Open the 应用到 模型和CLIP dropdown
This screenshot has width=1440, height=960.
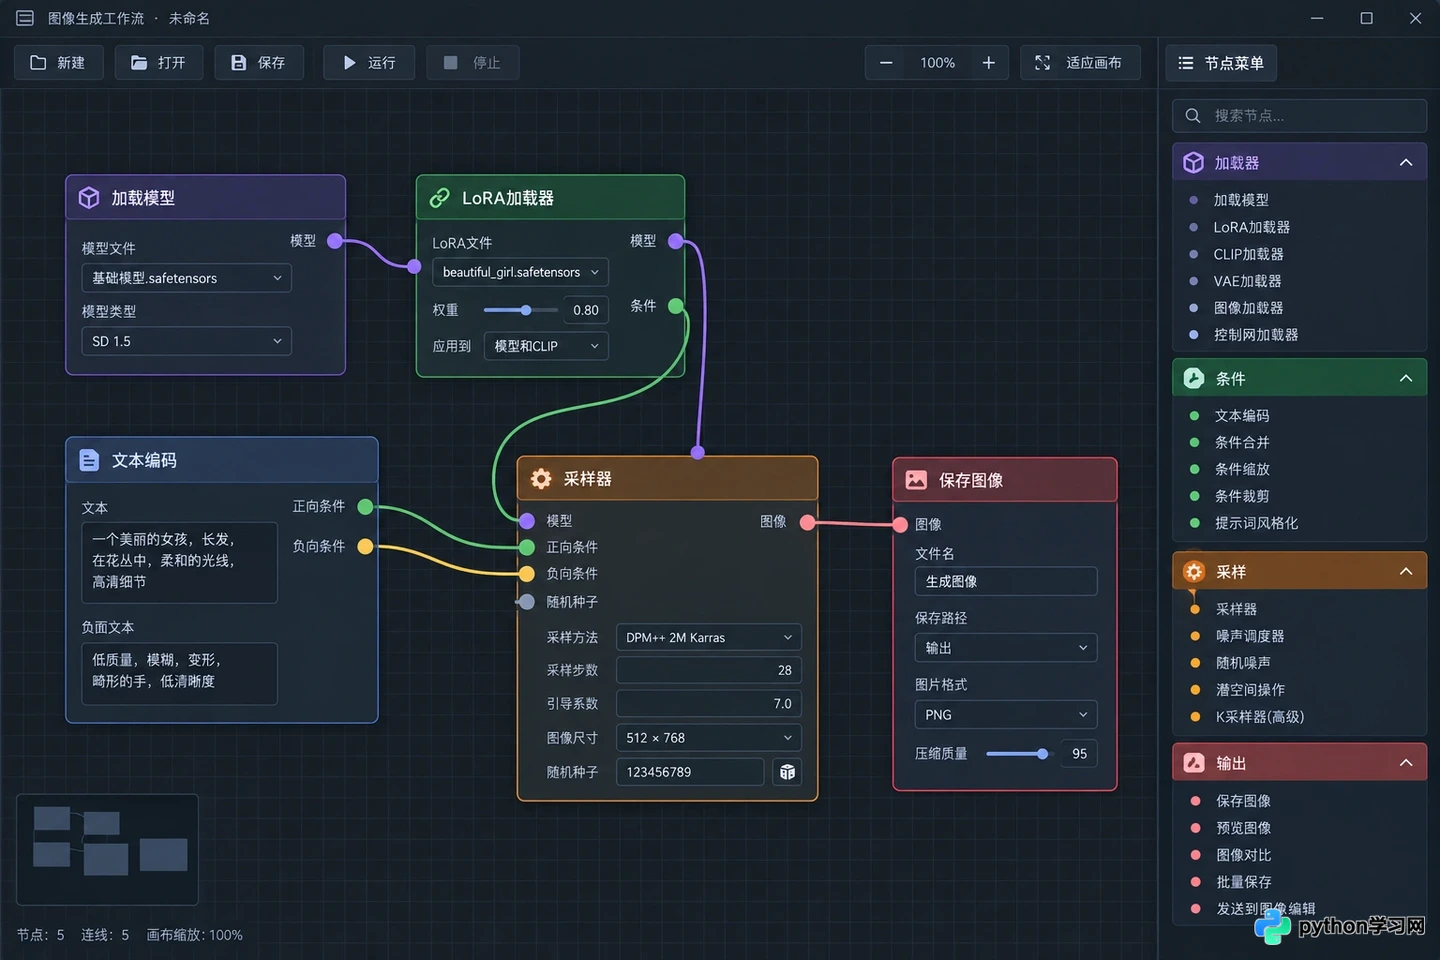pos(546,346)
